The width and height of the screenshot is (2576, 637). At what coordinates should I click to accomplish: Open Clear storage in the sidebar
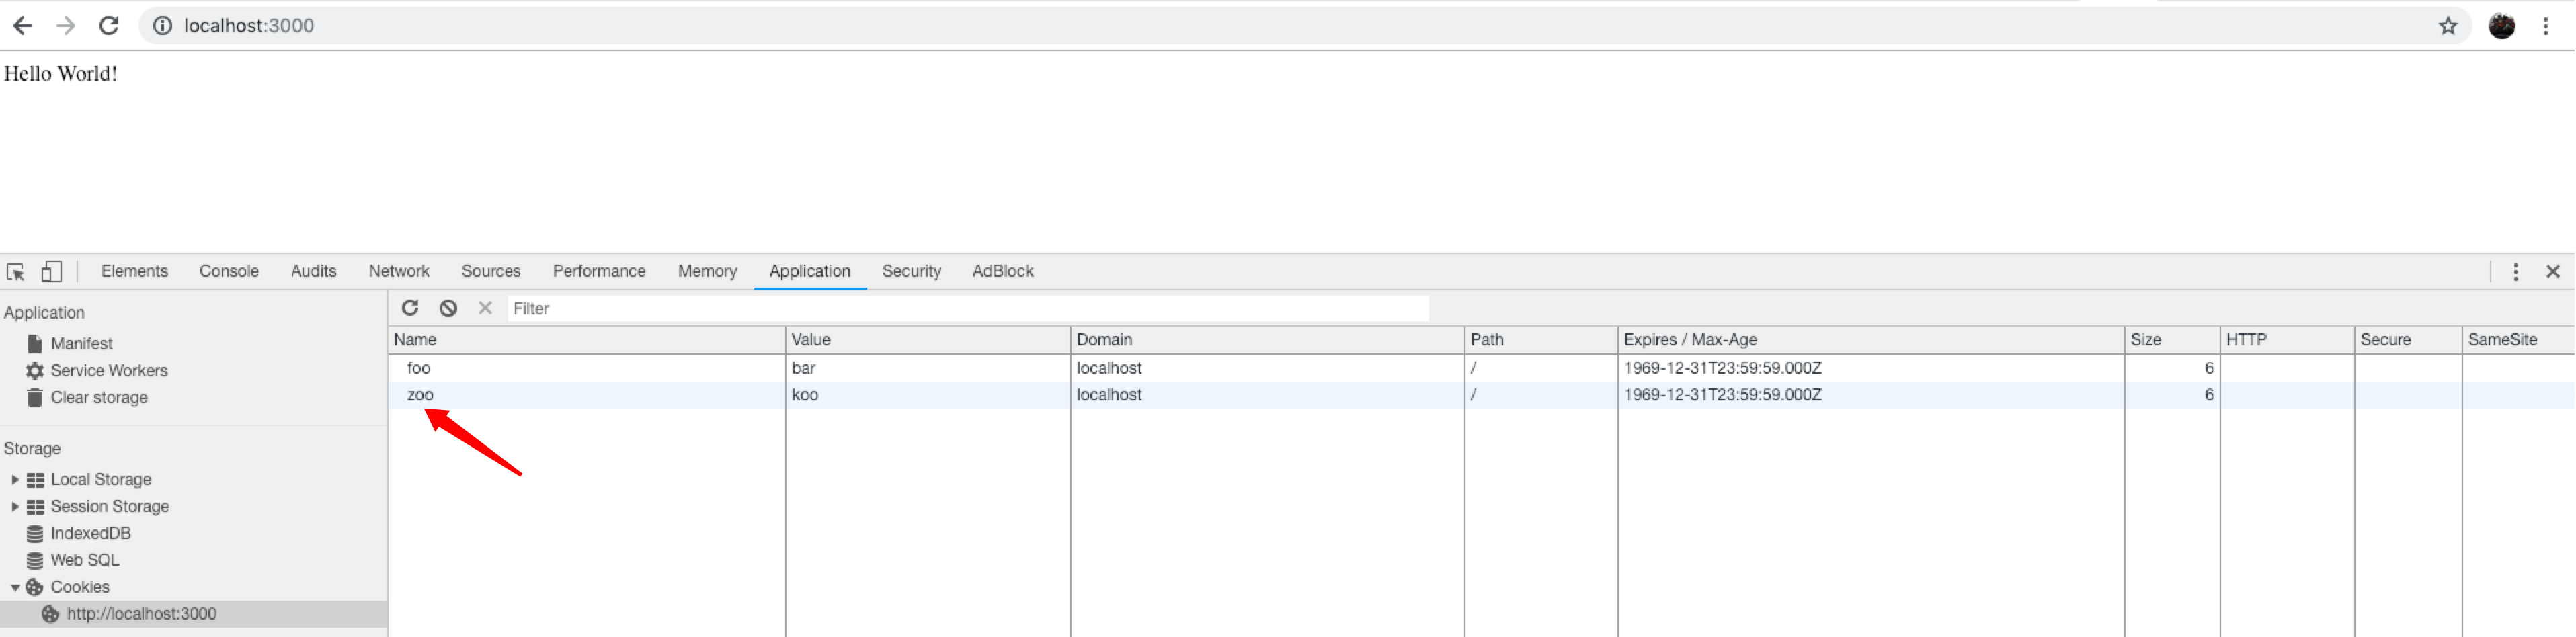[x=99, y=398]
